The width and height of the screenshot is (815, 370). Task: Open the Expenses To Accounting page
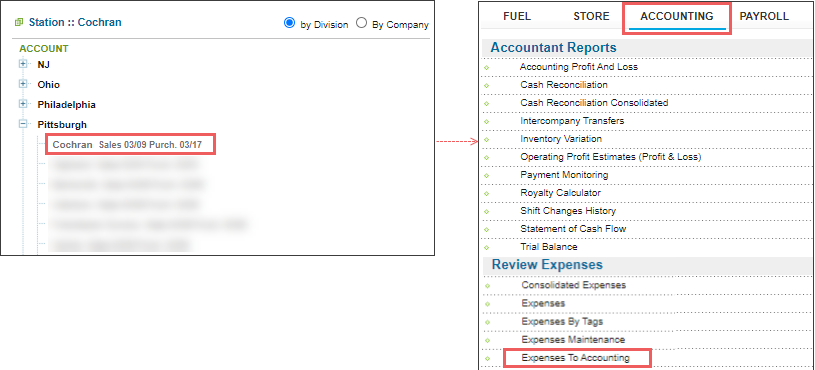[x=575, y=358]
